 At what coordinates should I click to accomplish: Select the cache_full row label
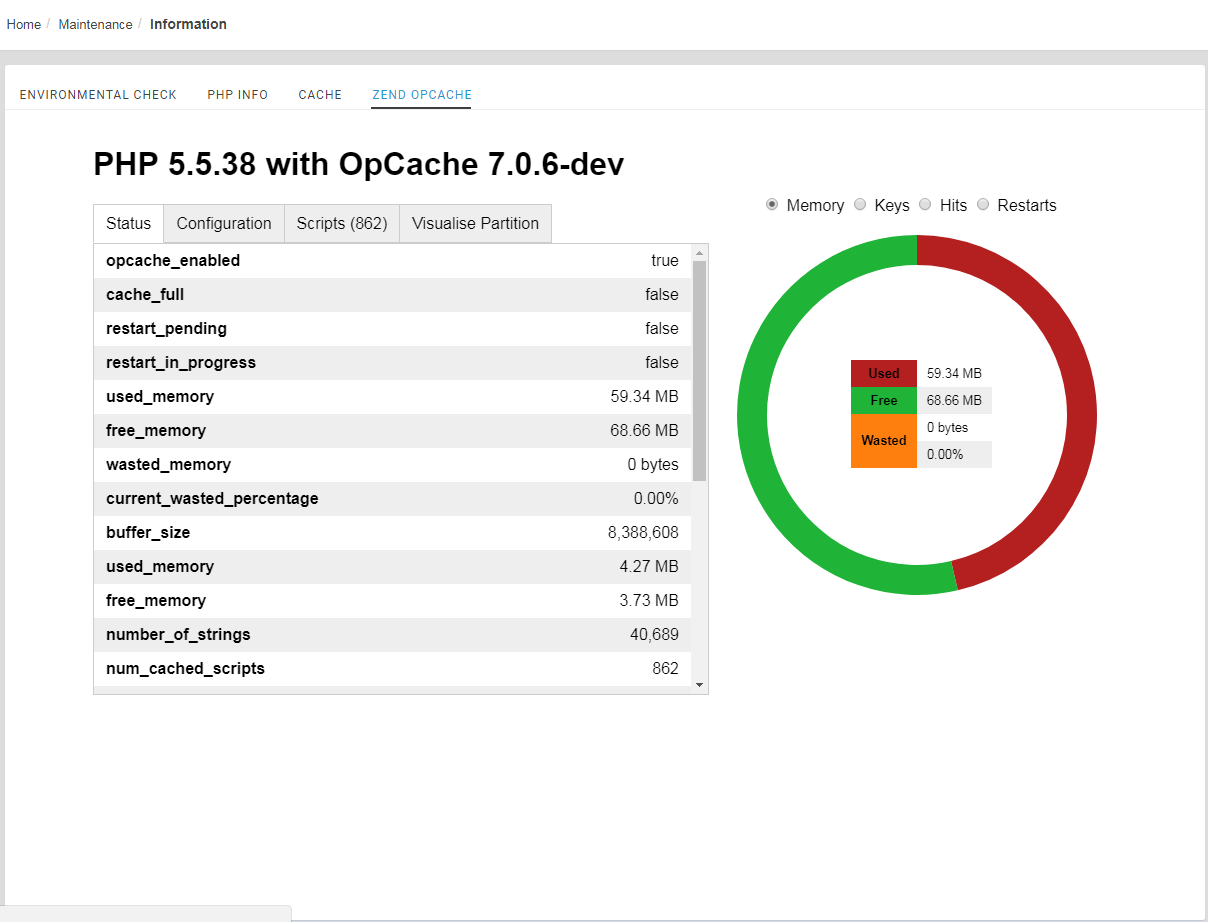tap(145, 295)
